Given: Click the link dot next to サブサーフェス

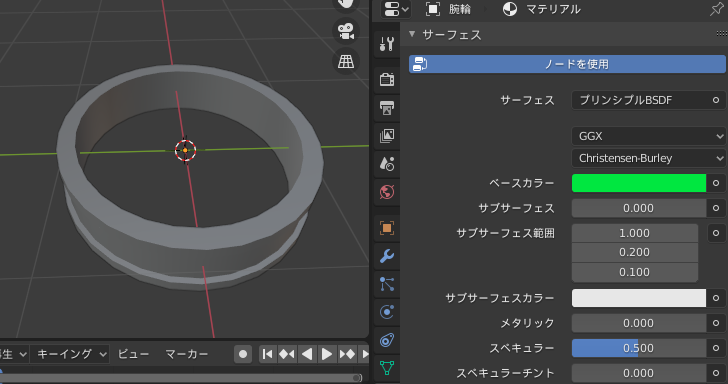Looking at the screenshot, I should [716, 208].
